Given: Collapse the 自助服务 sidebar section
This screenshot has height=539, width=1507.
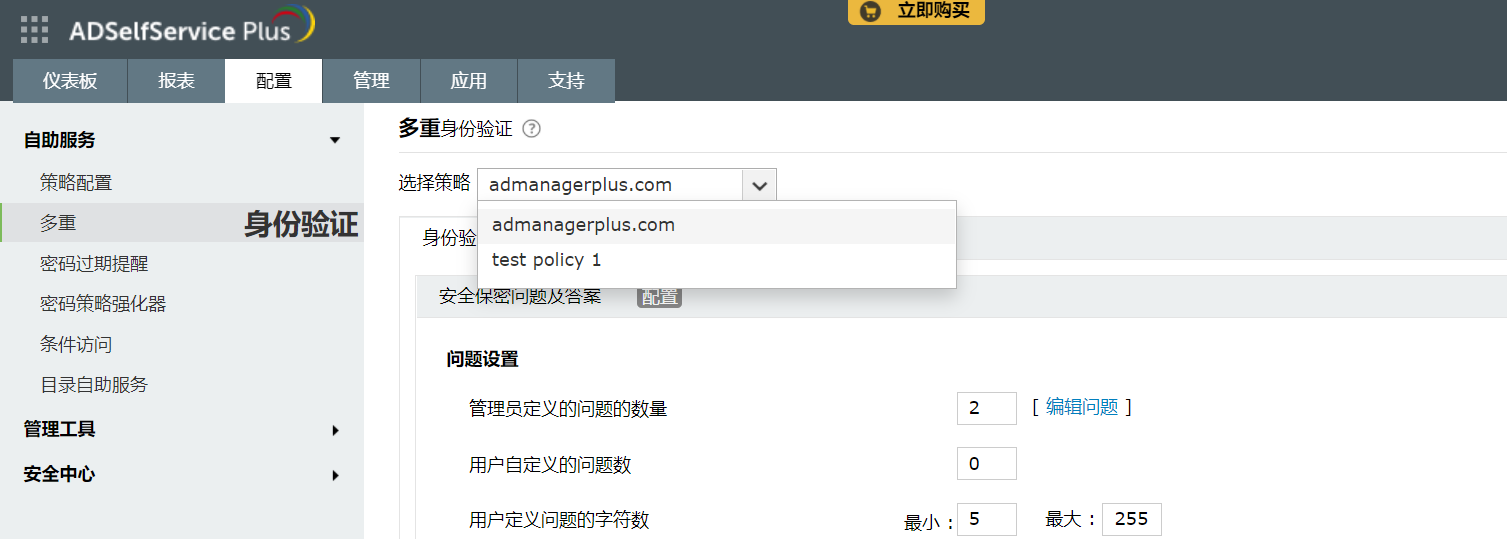Looking at the screenshot, I should tap(335, 141).
